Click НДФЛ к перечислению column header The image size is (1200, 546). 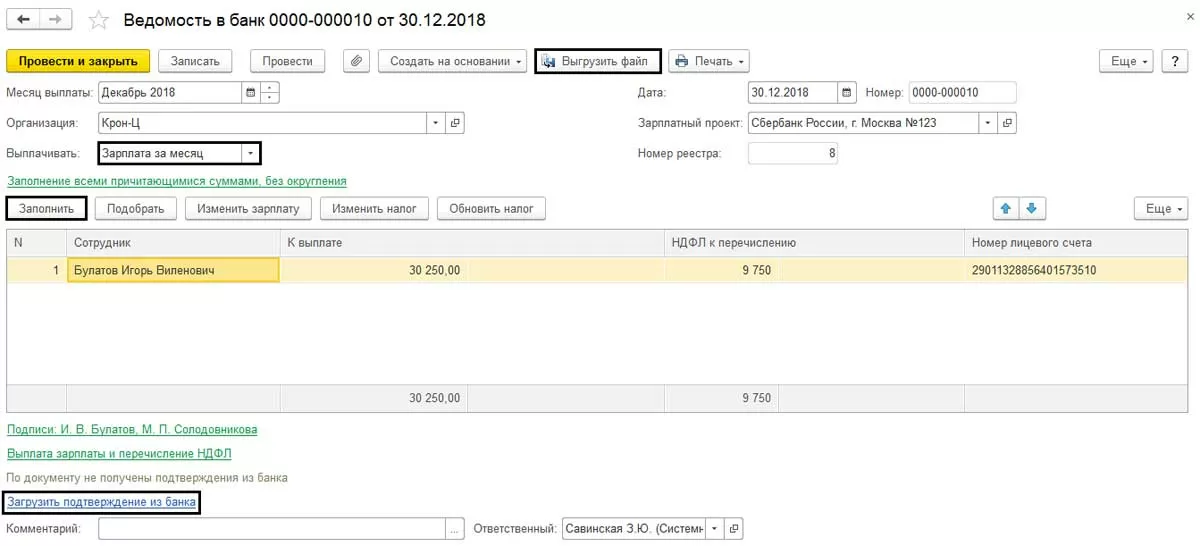pos(814,242)
